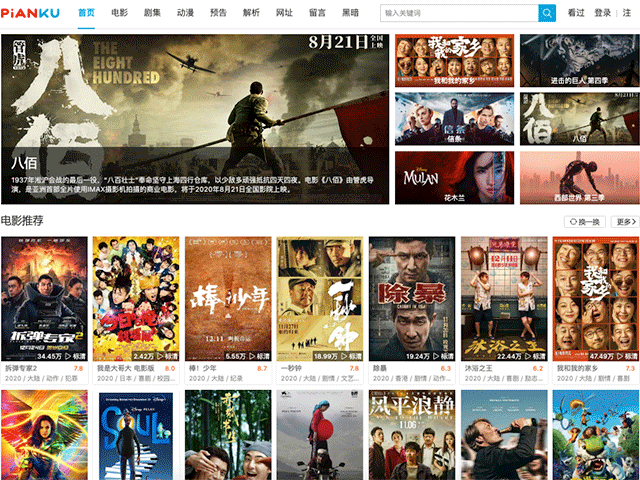Image resolution: width=640 pixels, height=480 pixels.
Task: Click the 换一换 refresh recommendations button
Action: click(584, 222)
